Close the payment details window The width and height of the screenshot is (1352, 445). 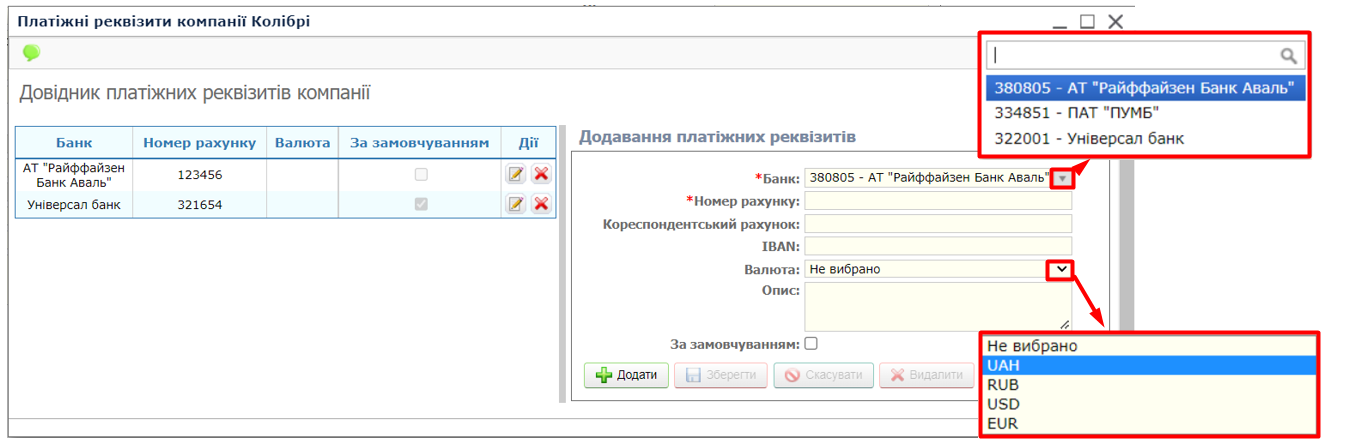(x=1116, y=21)
